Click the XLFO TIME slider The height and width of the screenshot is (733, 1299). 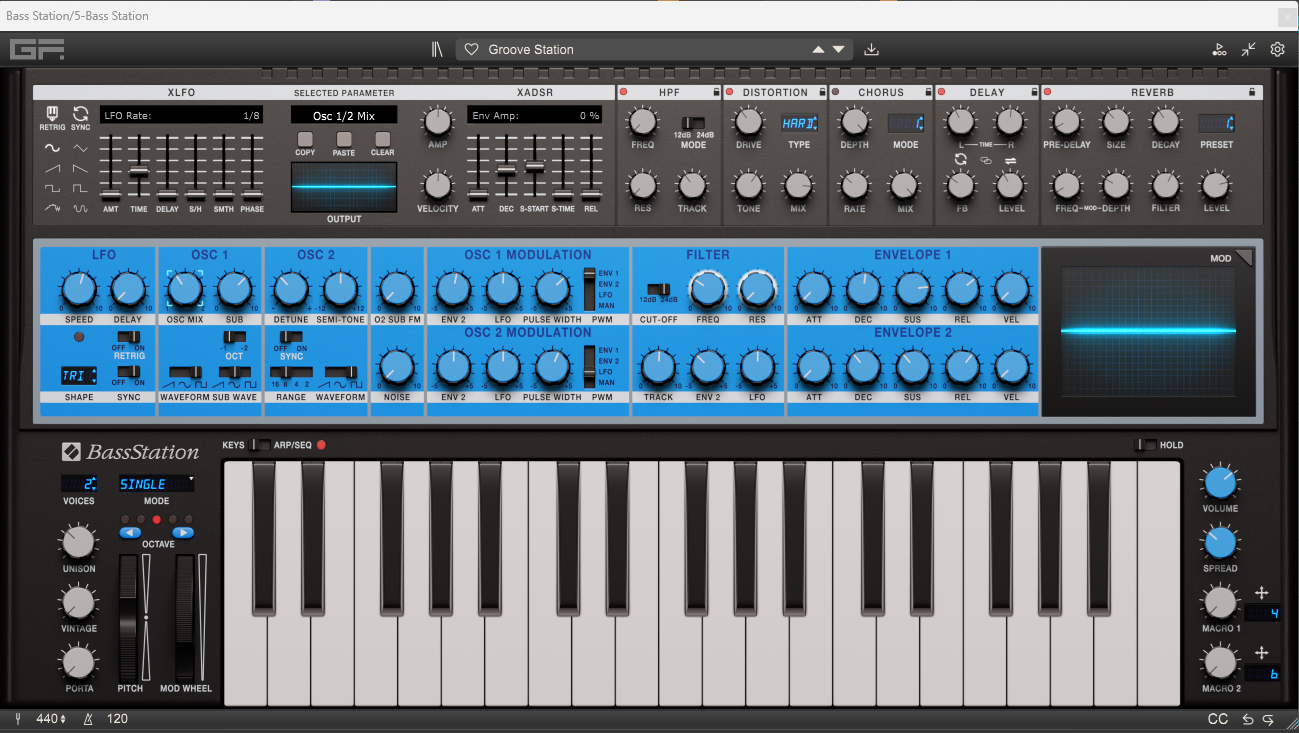[138, 173]
